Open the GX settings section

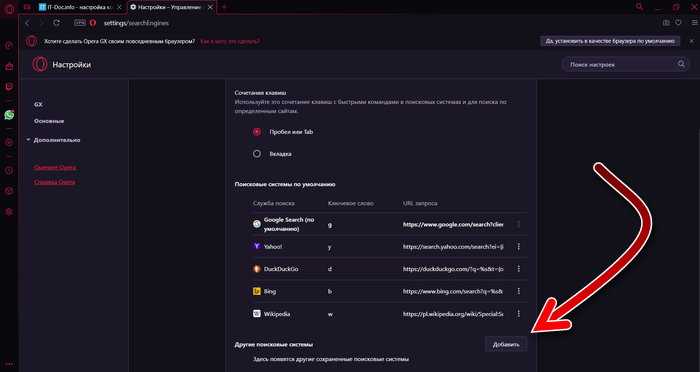click(38, 104)
